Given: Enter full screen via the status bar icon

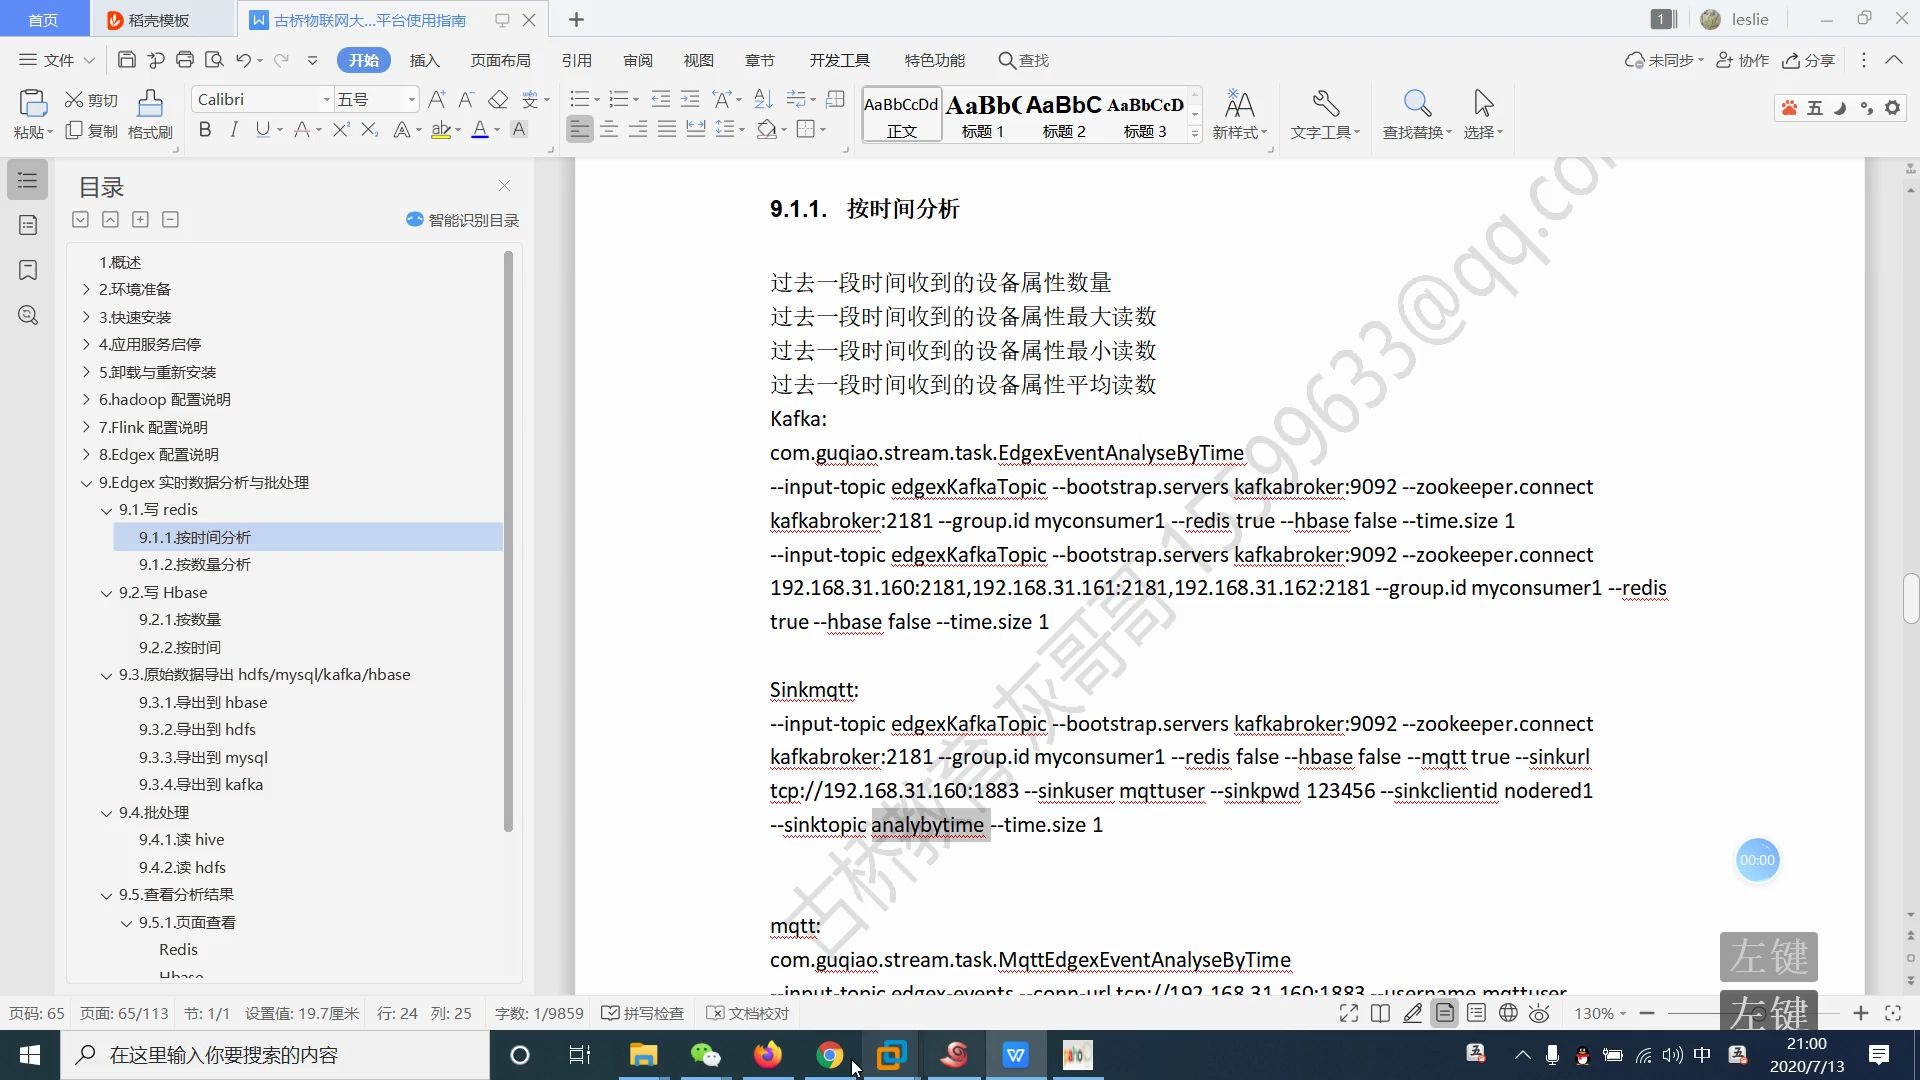Looking at the screenshot, I should coord(1349,1013).
